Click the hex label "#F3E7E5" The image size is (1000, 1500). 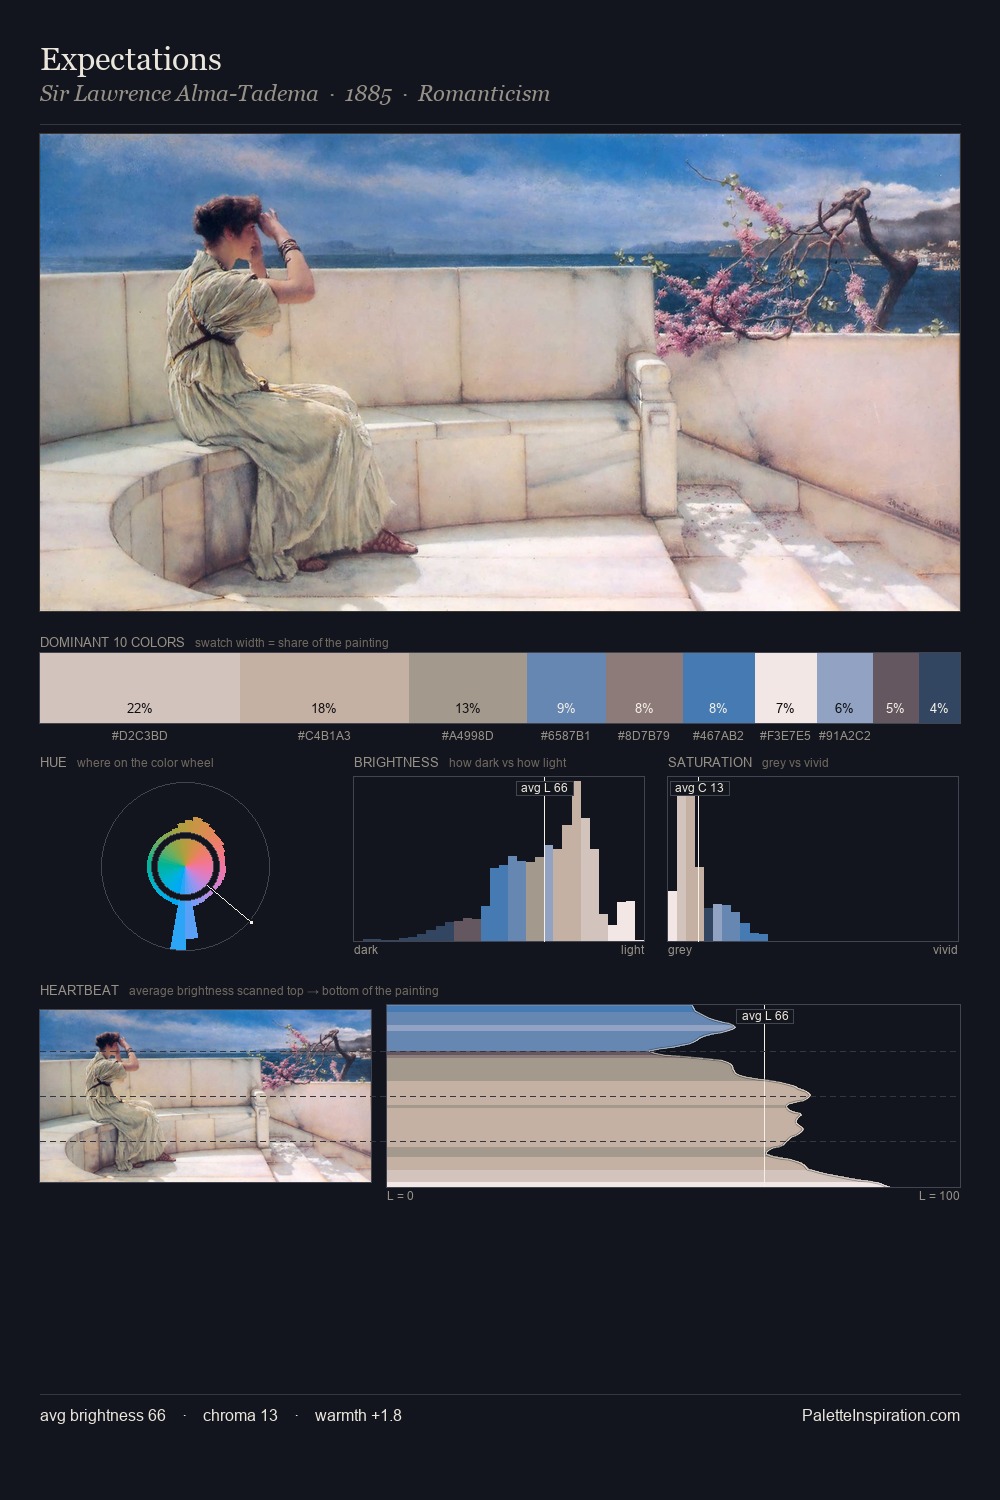[x=785, y=736]
